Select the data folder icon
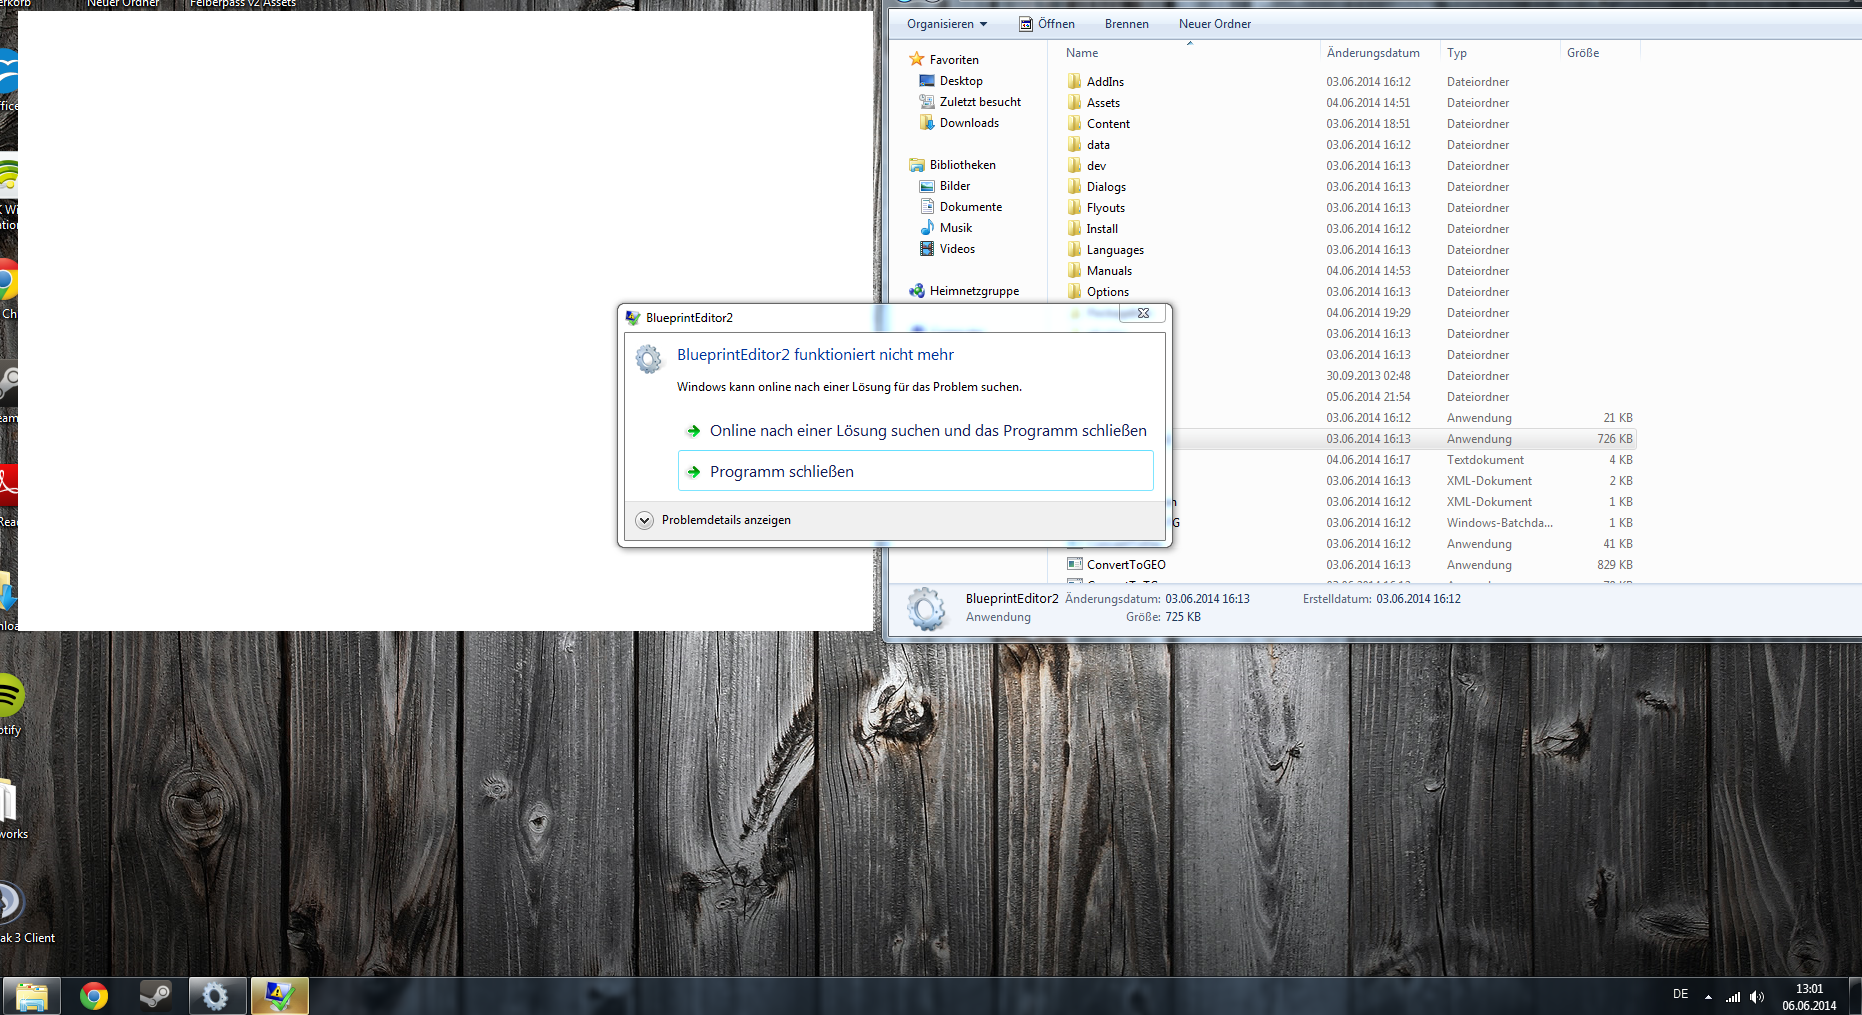The height and width of the screenshot is (1015, 1862). pyautogui.click(x=1074, y=144)
